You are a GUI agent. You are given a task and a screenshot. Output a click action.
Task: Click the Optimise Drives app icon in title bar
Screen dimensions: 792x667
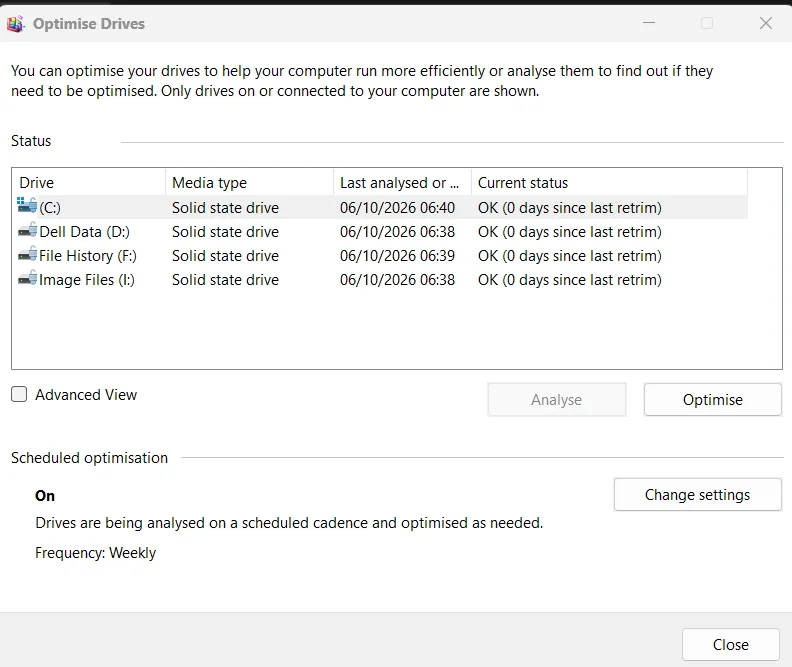click(15, 24)
